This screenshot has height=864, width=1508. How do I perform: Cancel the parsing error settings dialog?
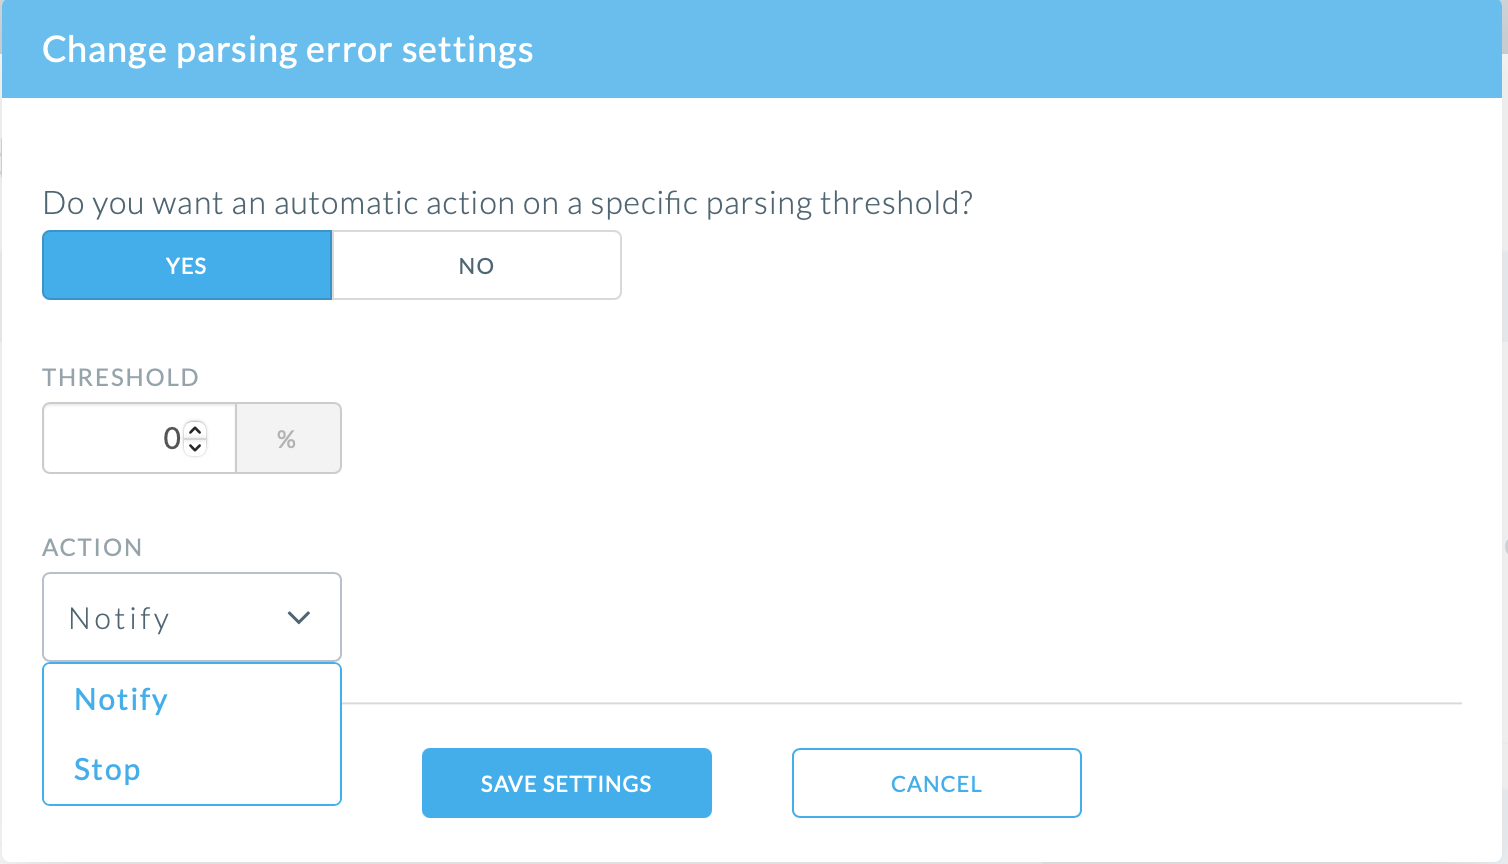tap(936, 784)
